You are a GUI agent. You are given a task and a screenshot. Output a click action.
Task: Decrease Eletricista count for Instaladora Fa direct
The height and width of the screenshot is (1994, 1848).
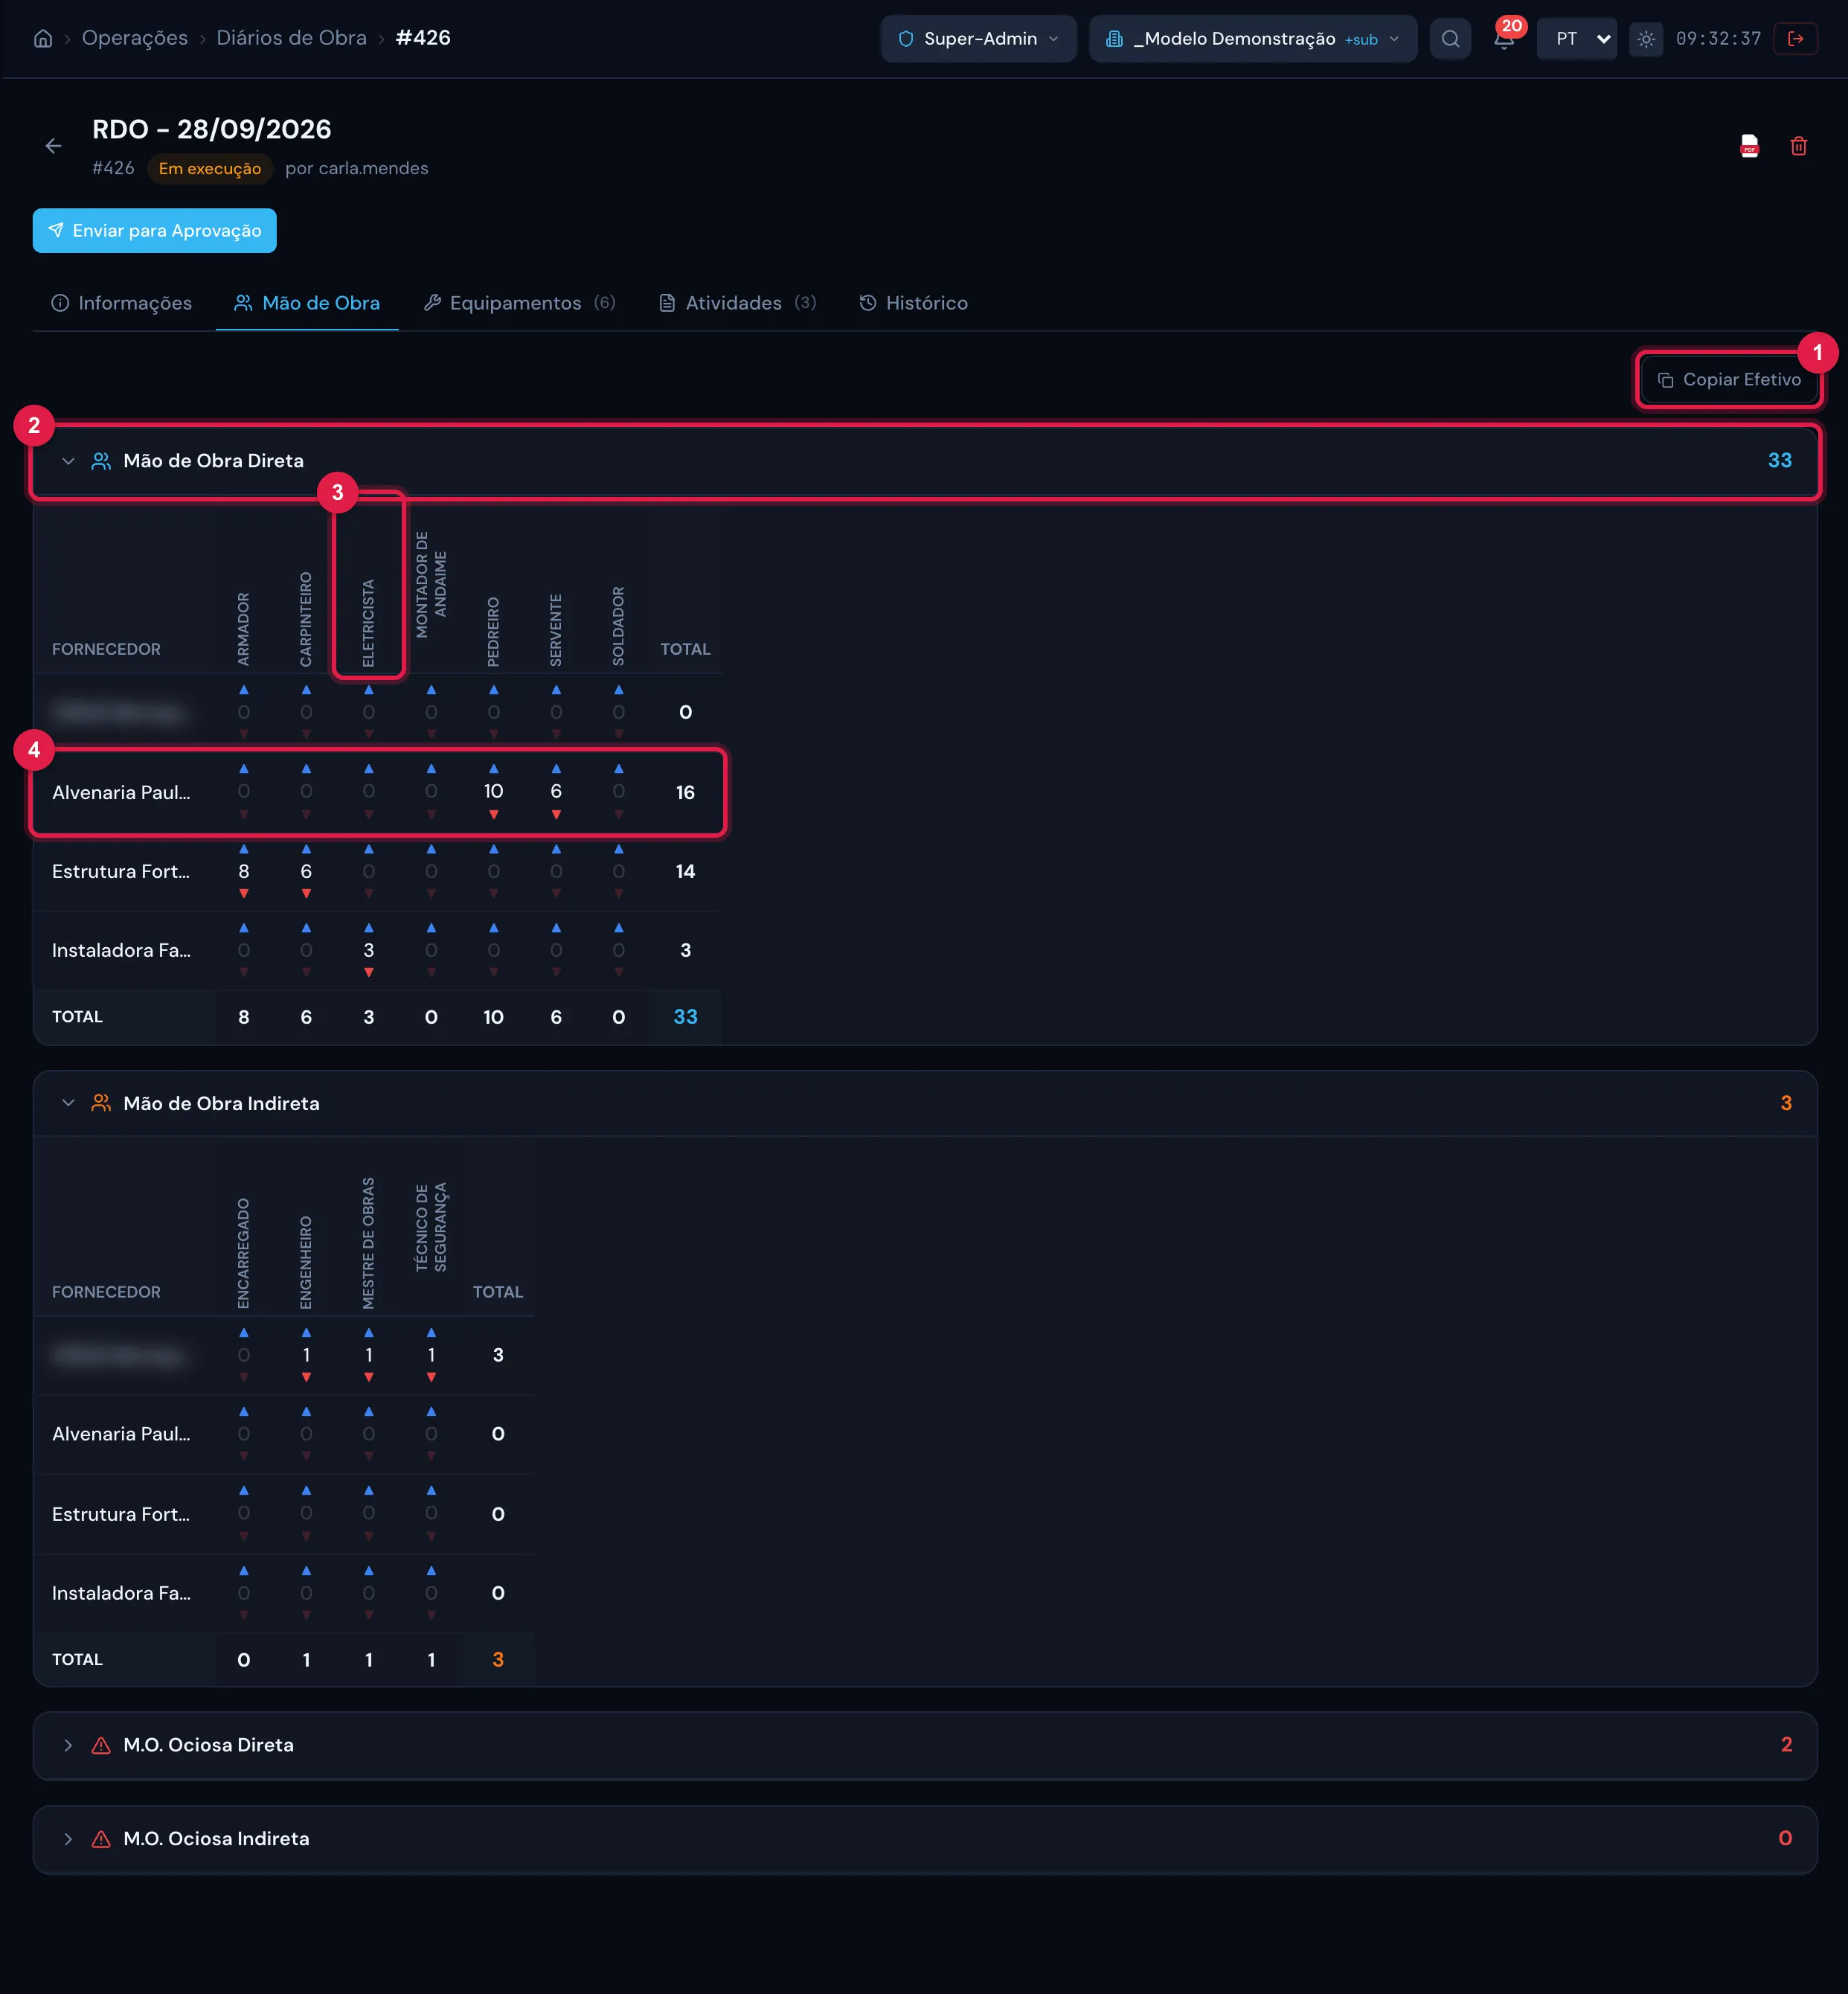click(x=369, y=973)
